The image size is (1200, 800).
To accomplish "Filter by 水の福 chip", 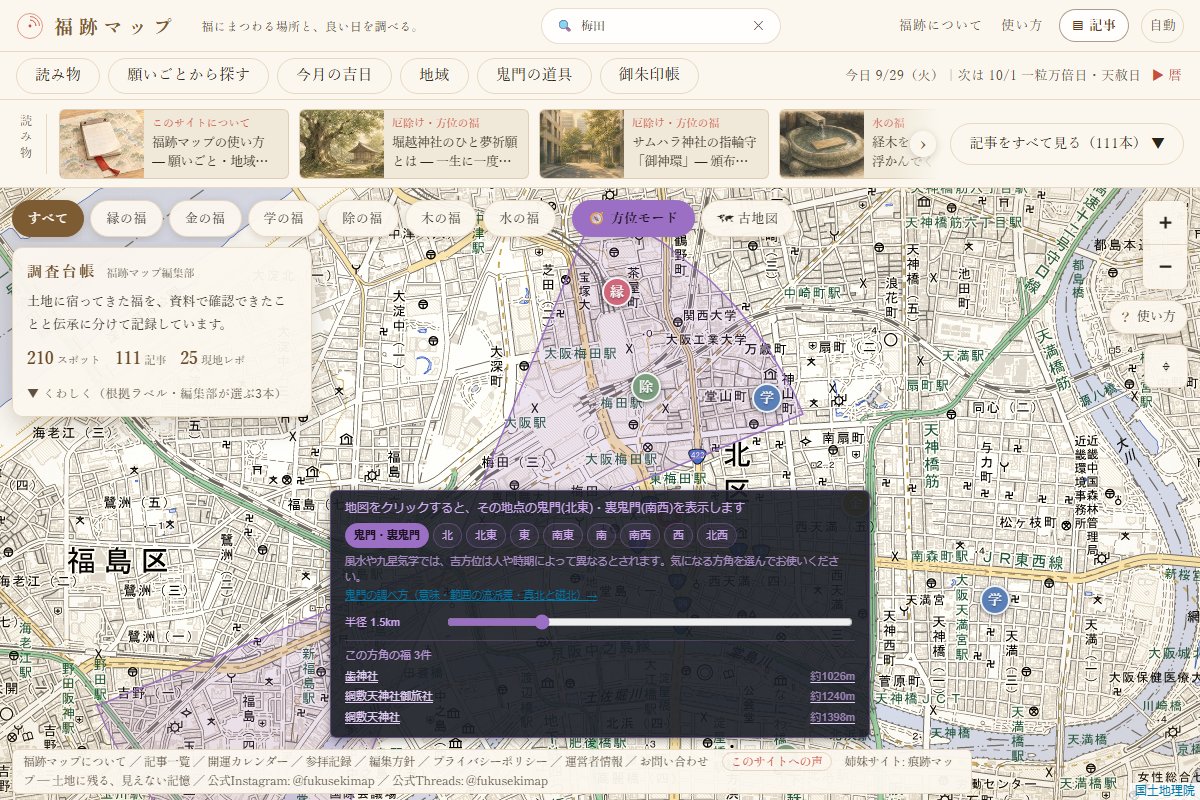I will [519, 218].
